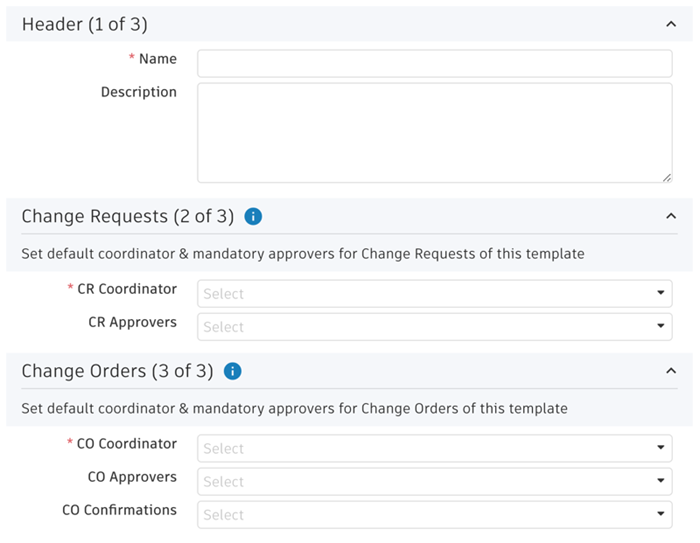Click the Header (1 of 3) title
The image size is (700, 543).
tap(84, 24)
